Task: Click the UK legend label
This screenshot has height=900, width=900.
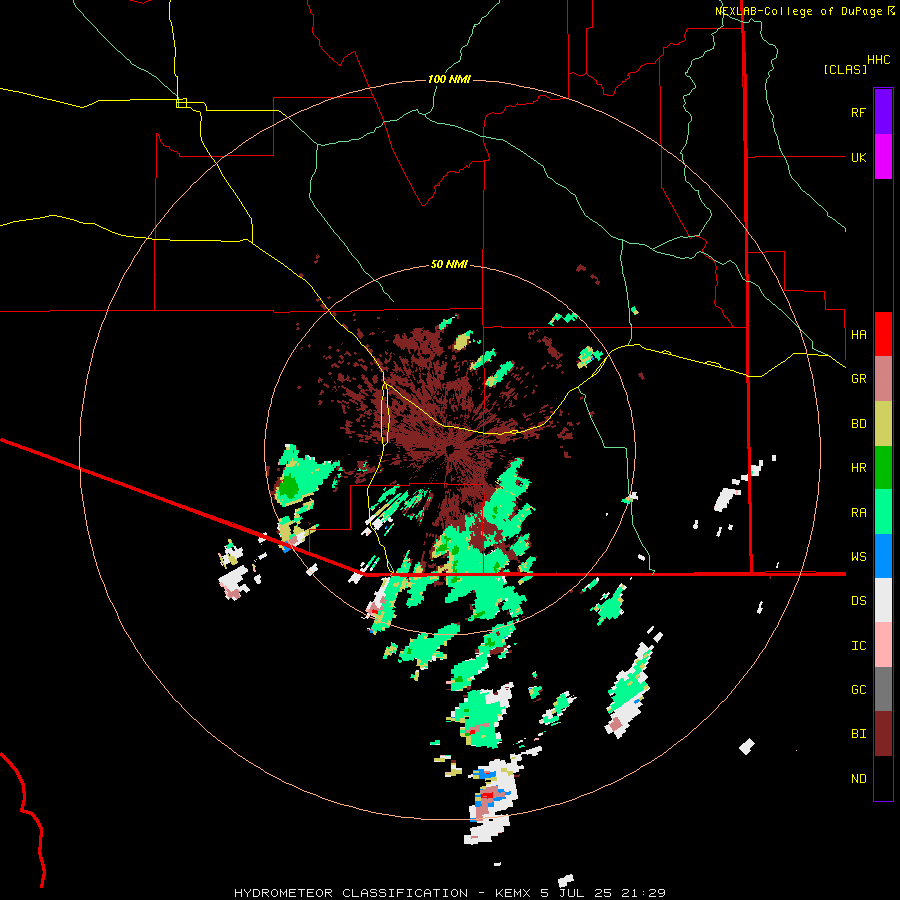Action: click(x=858, y=157)
